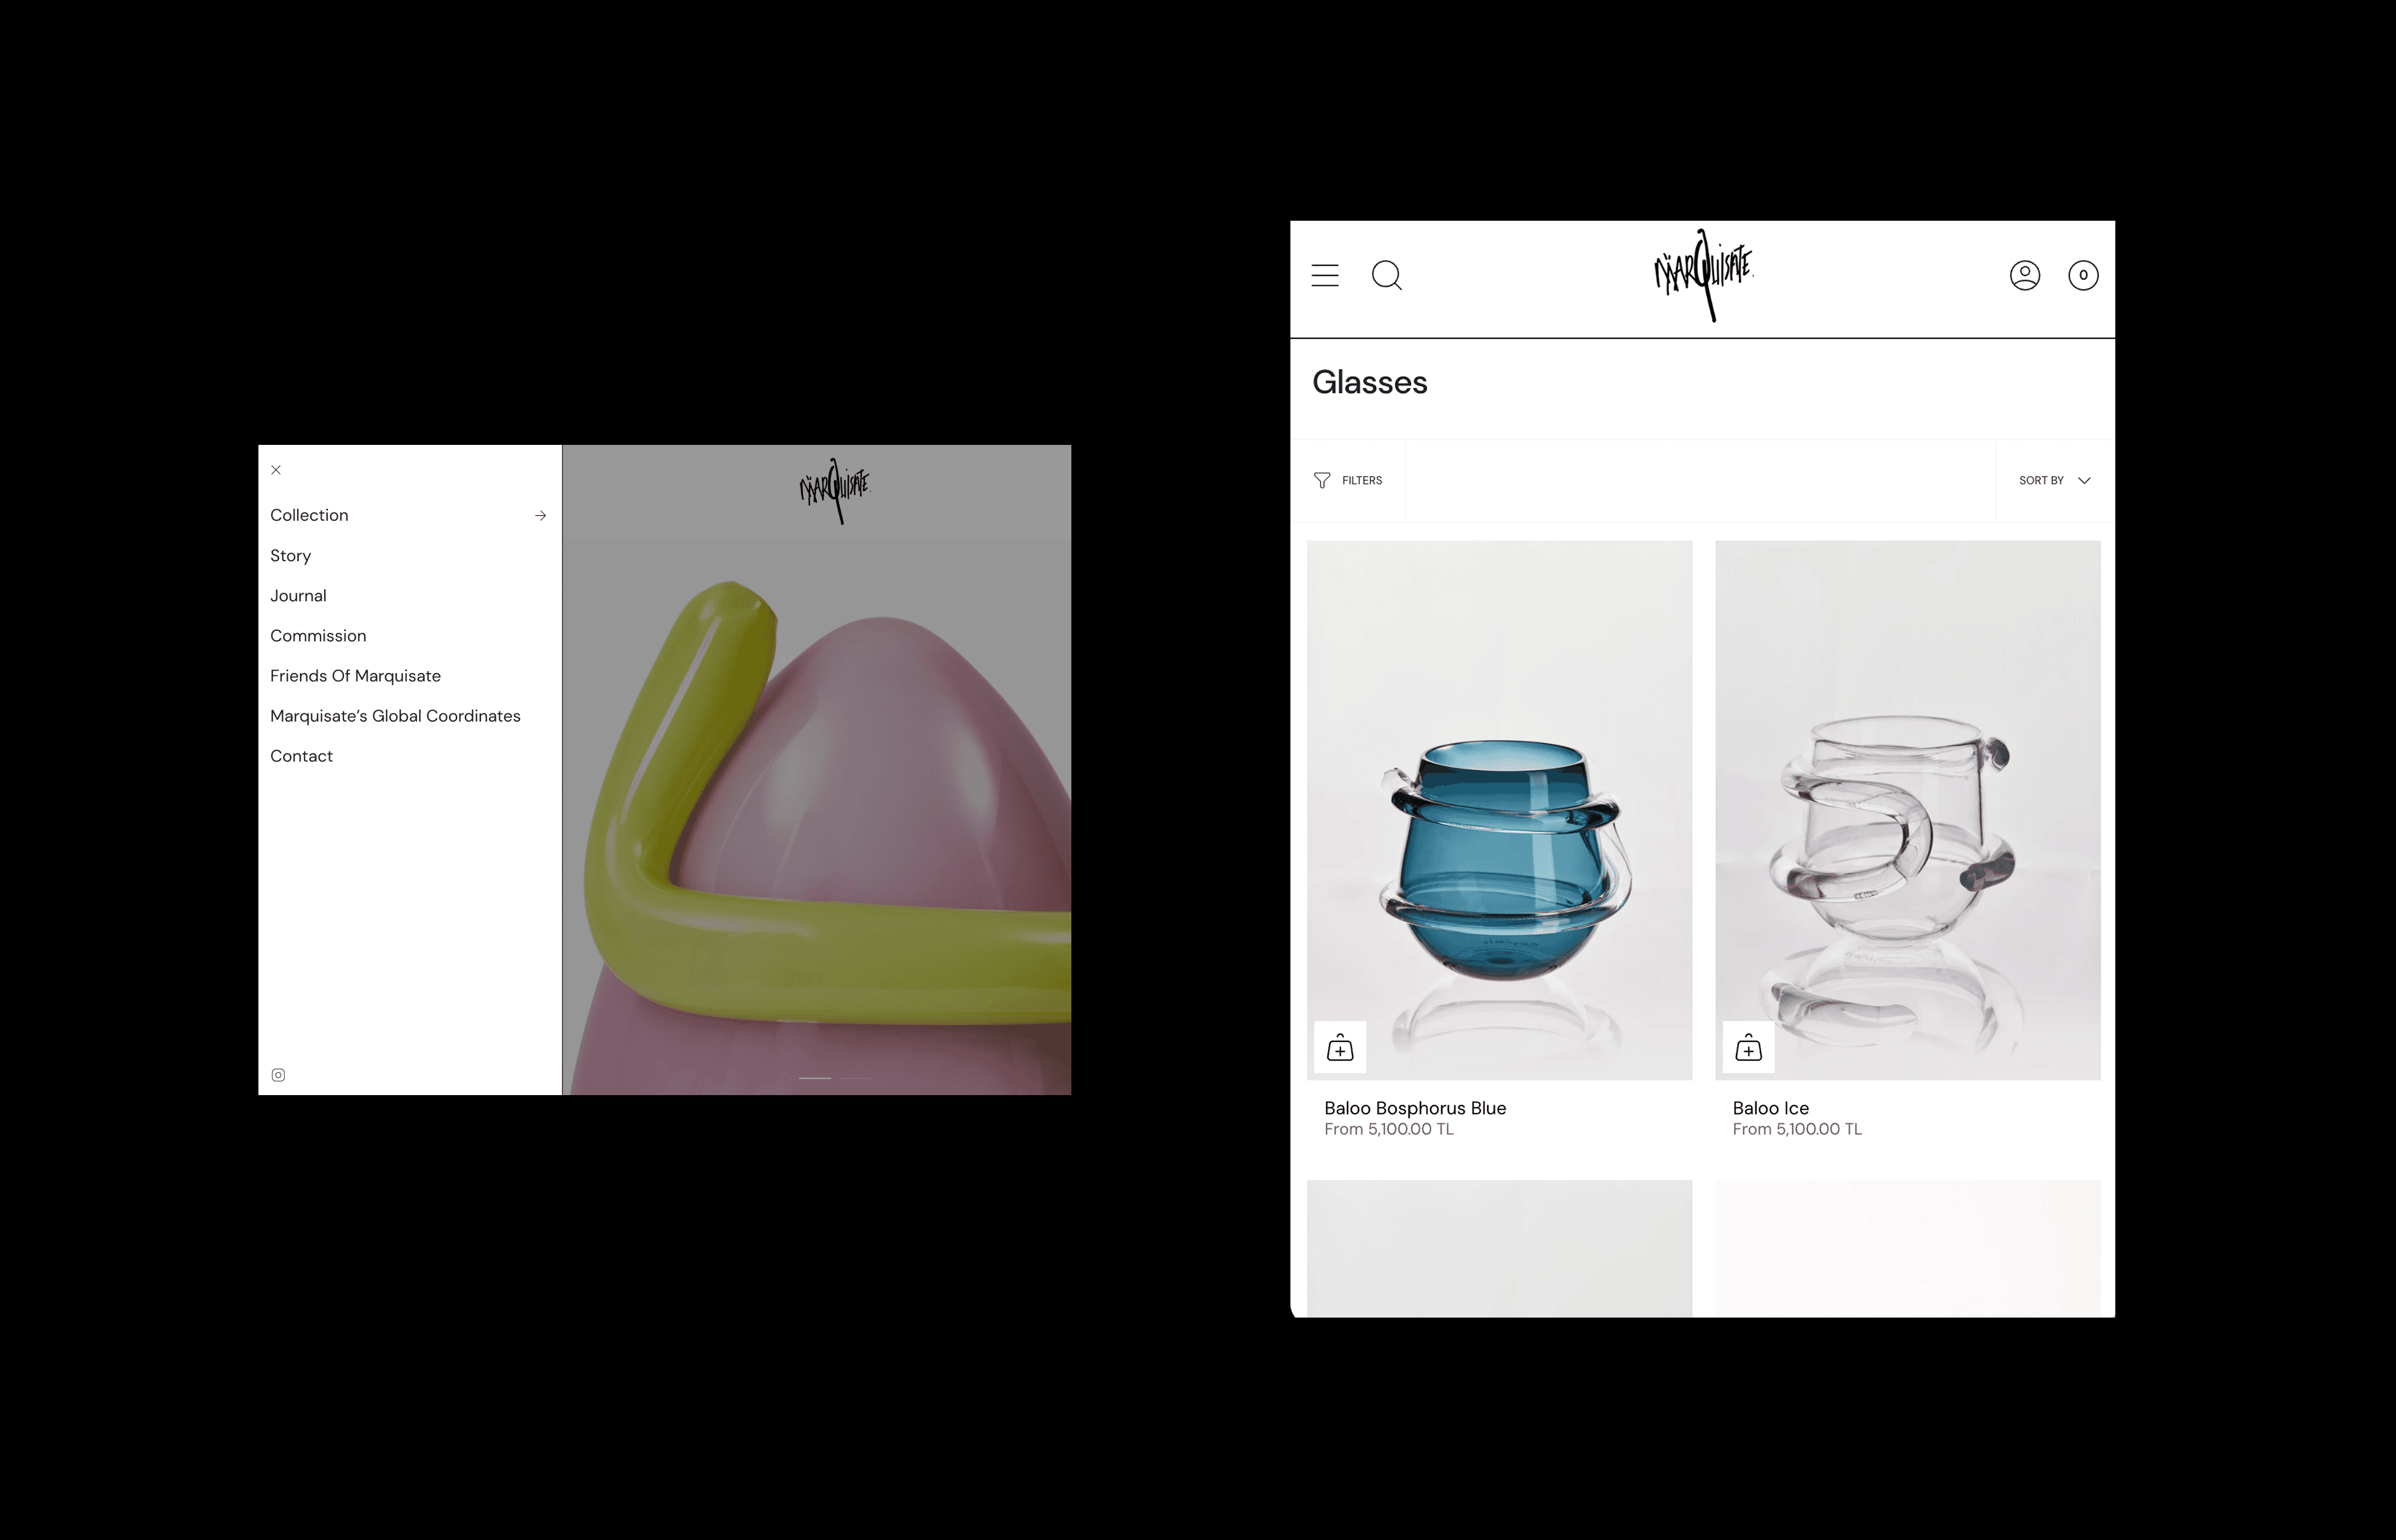
Task: Open the account profile icon
Action: [x=2025, y=275]
